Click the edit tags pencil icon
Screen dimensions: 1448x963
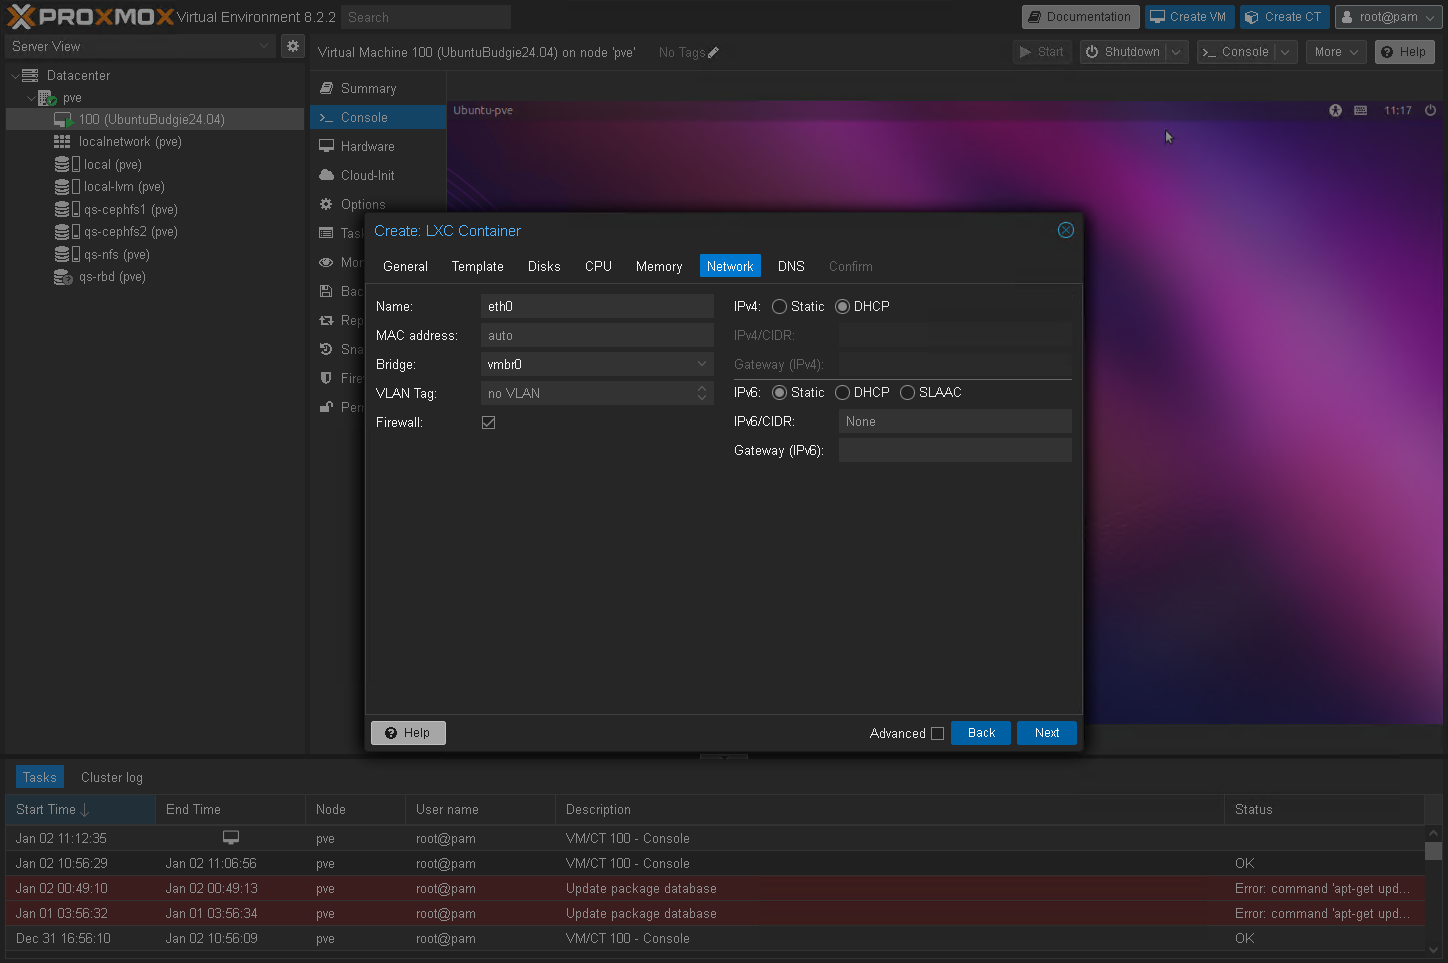713,53
